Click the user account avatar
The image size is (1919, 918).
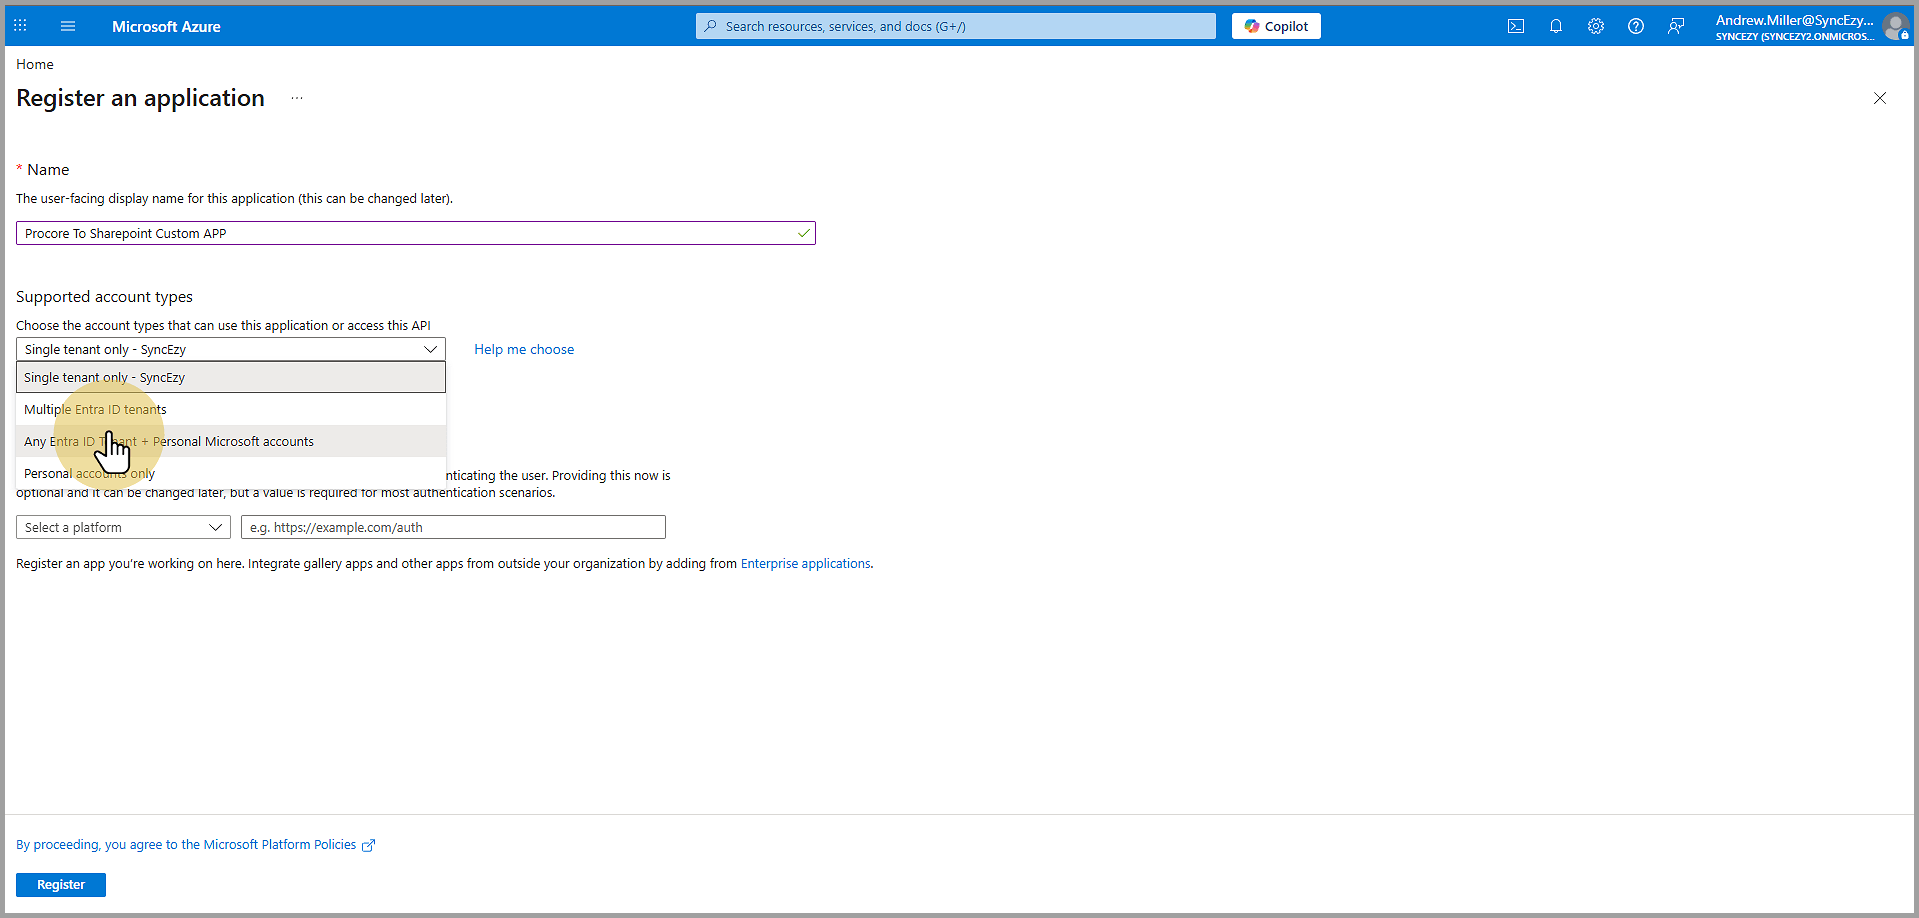pos(1894,27)
